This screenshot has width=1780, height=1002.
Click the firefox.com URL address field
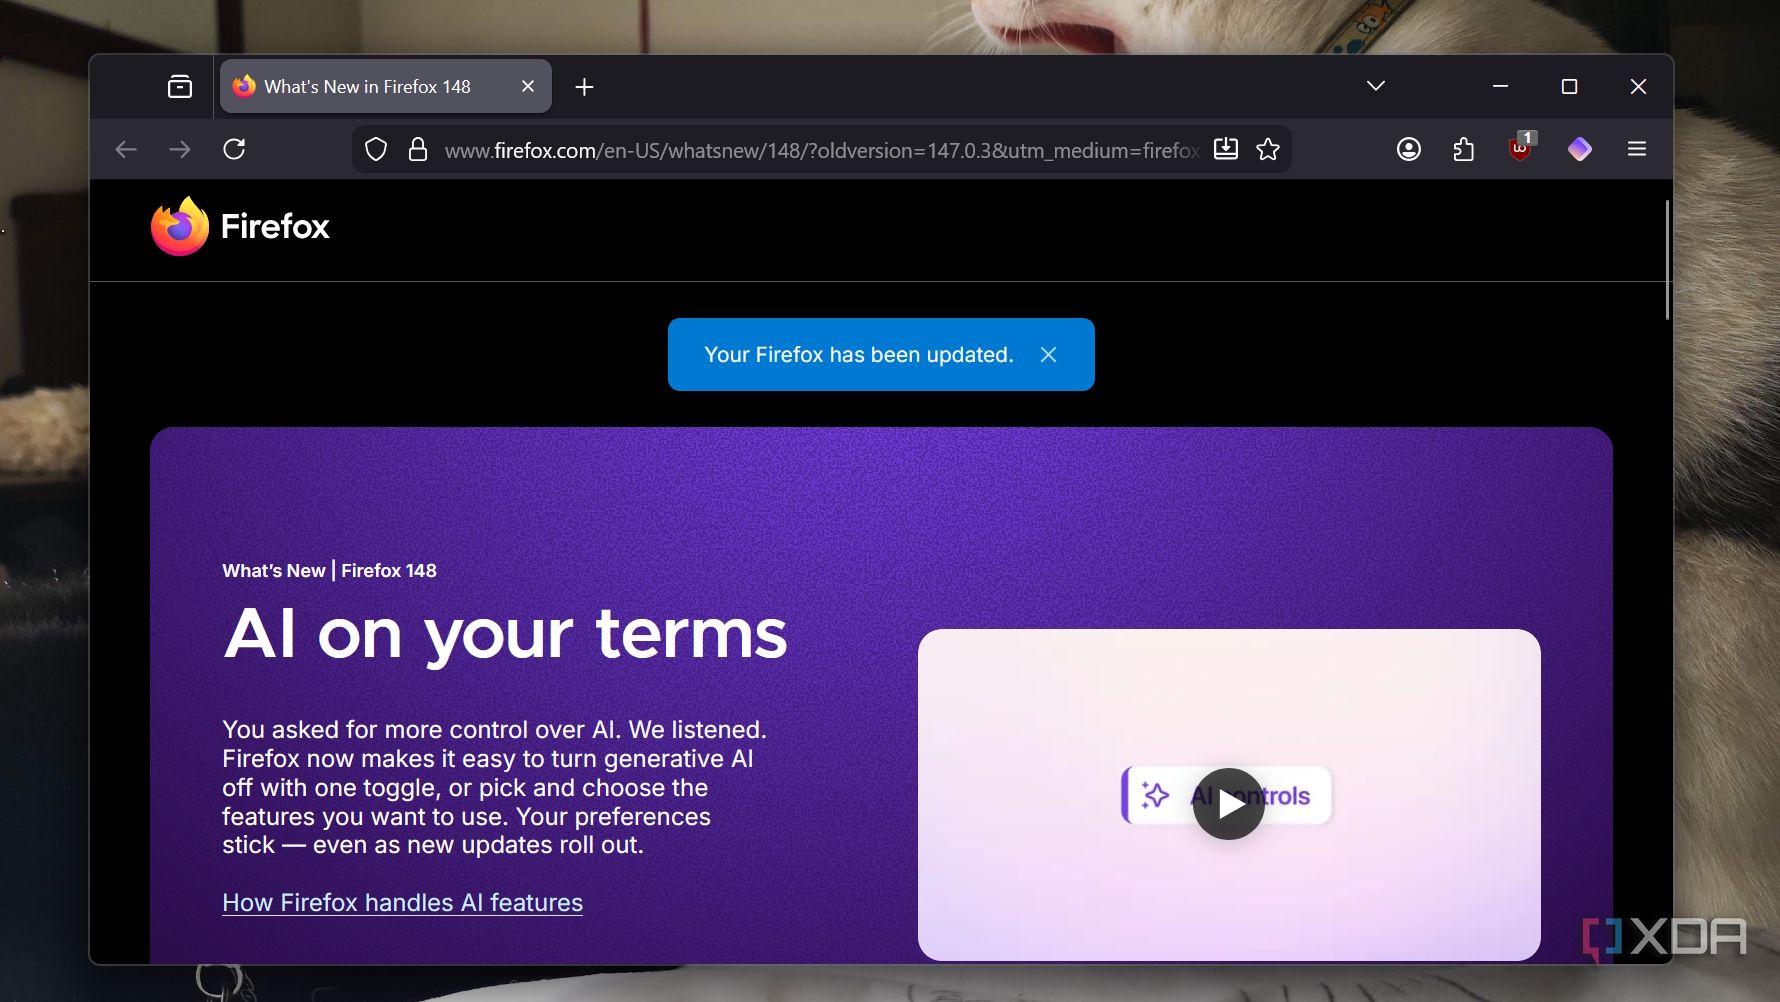tap(821, 150)
